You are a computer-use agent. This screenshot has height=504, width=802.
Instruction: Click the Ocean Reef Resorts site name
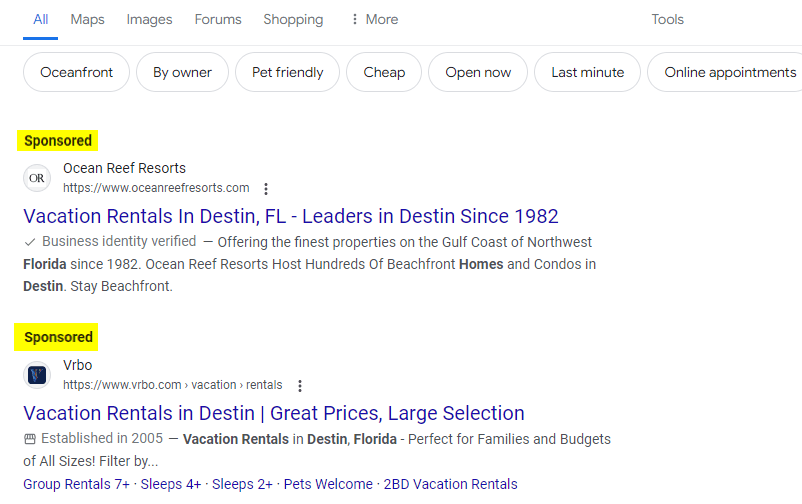coord(124,168)
